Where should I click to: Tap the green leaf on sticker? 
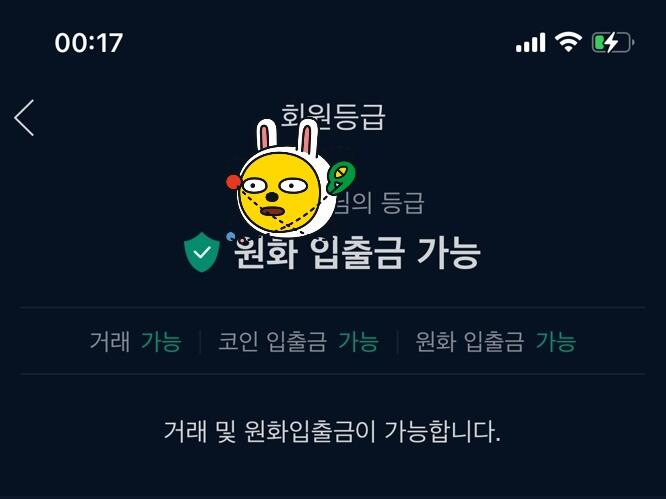click(341, 178)
